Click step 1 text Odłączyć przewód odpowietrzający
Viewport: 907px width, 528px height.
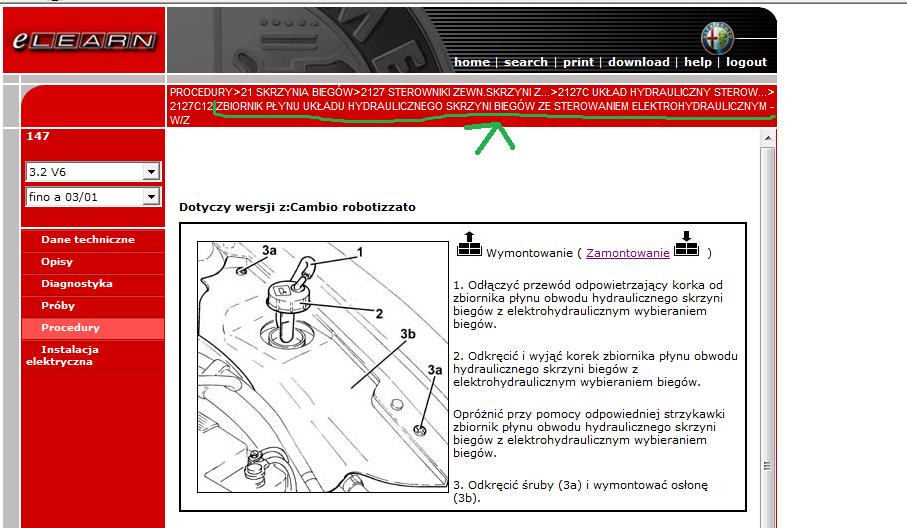tap(588, 305)
